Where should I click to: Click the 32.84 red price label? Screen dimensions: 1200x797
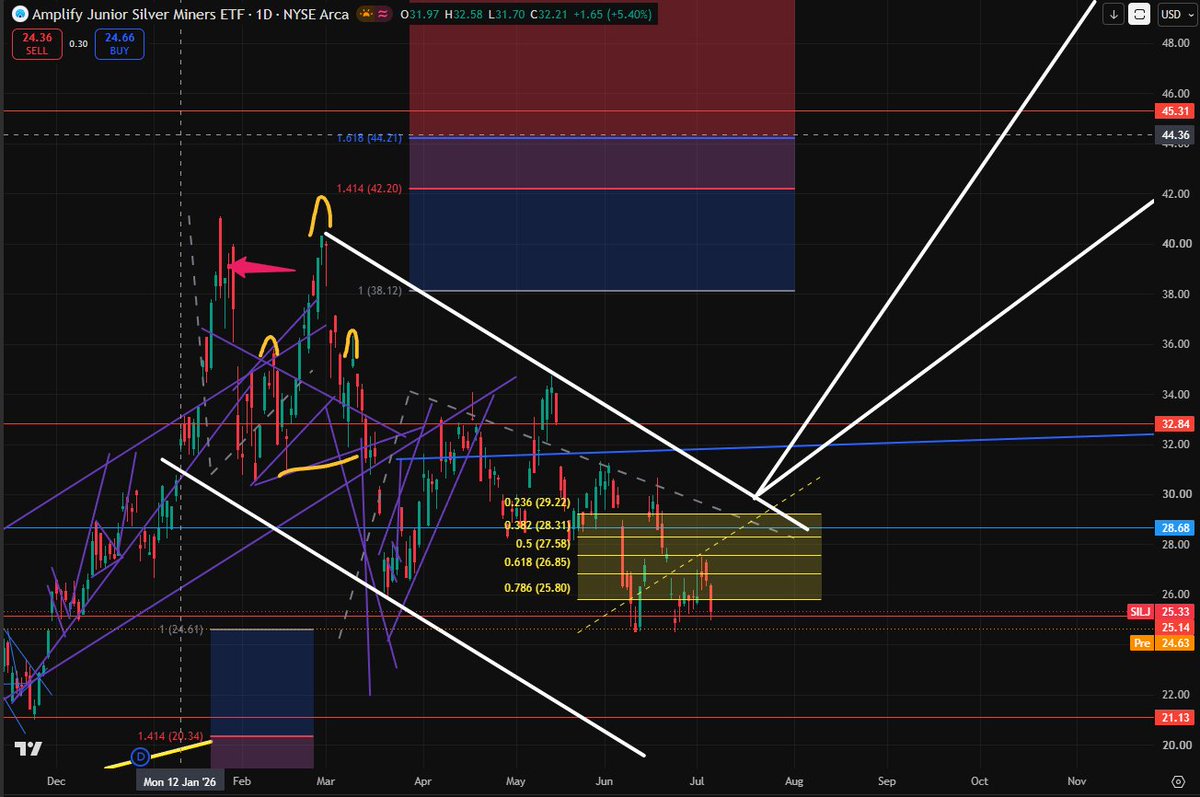[1175, 423]
